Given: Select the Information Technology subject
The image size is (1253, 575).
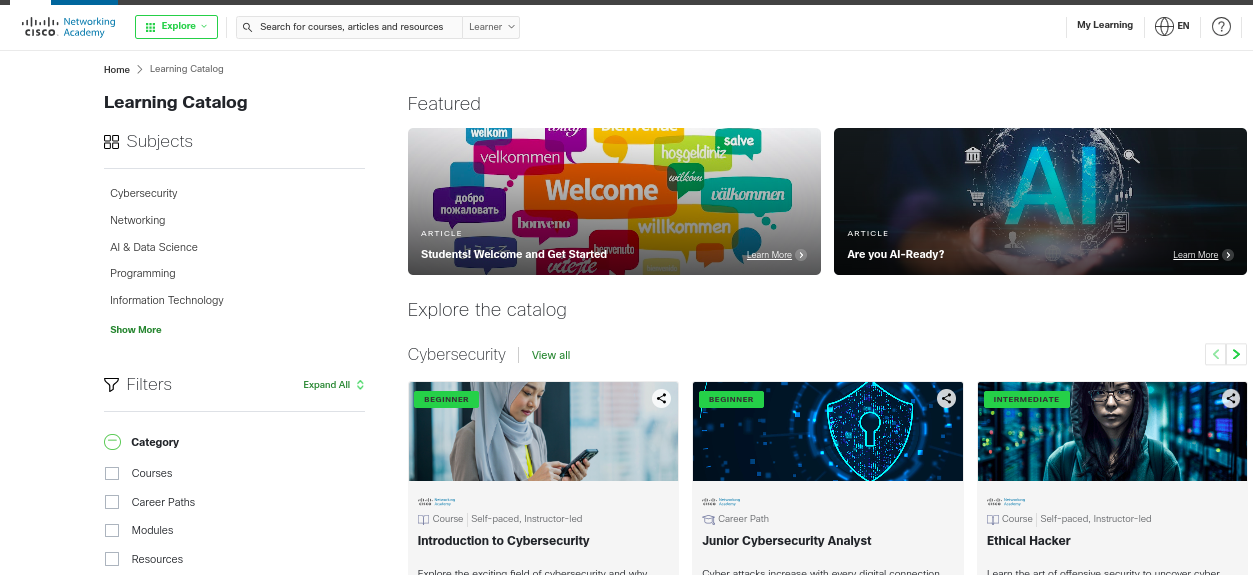Looking at the screenshot, I should click(167, 300).
